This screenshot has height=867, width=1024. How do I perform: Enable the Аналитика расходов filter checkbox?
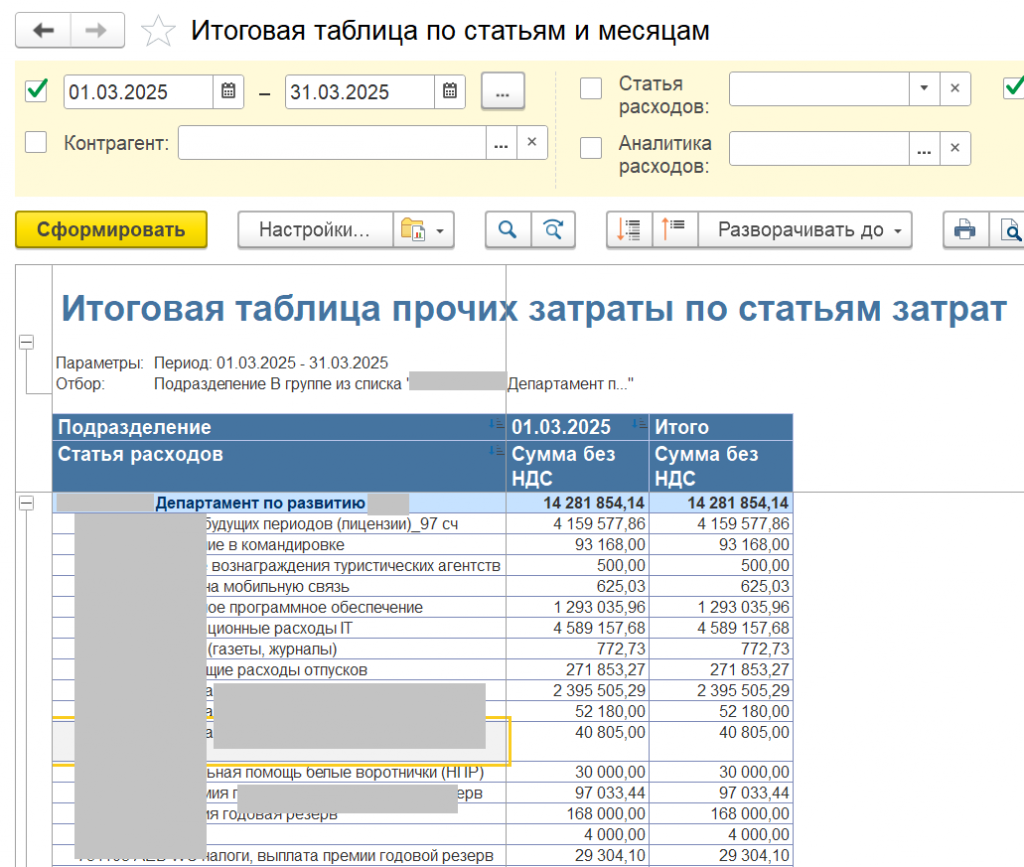(x=591, y=148)
